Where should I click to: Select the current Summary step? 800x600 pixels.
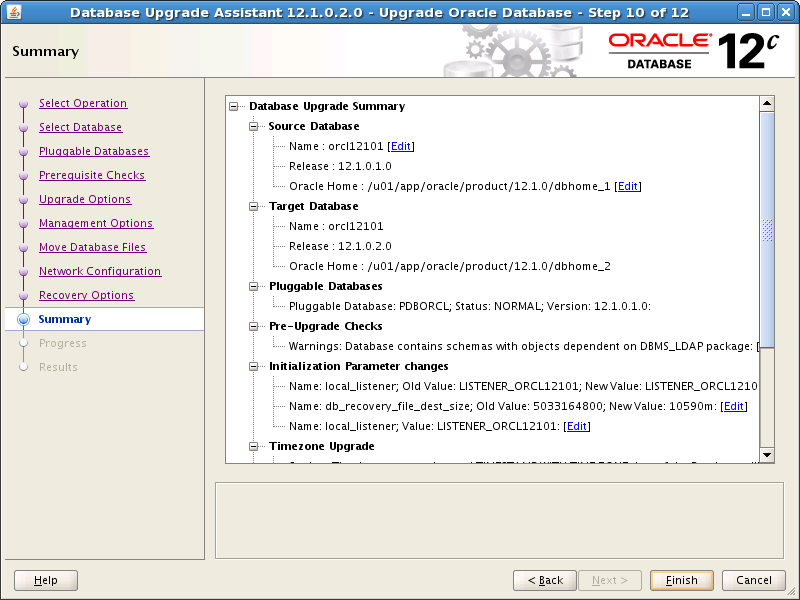[x=65, y=319]
